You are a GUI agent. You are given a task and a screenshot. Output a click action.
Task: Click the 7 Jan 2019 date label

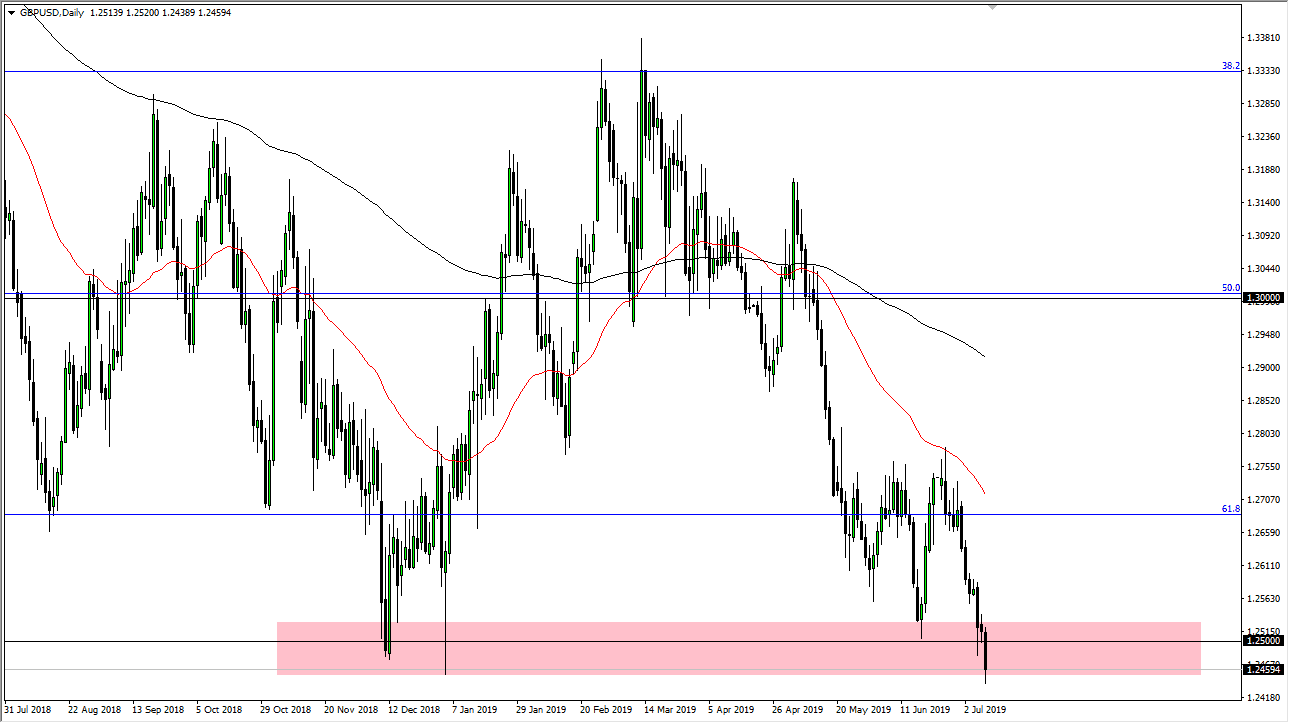(x=475, y=709)
